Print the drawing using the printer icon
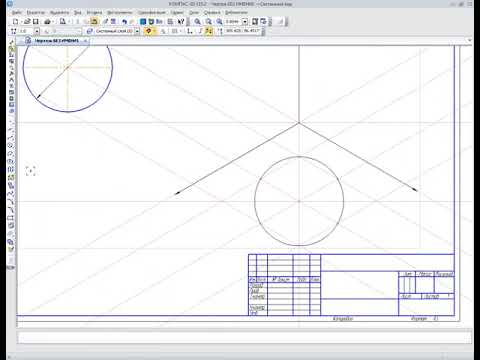 coord(47,22)
